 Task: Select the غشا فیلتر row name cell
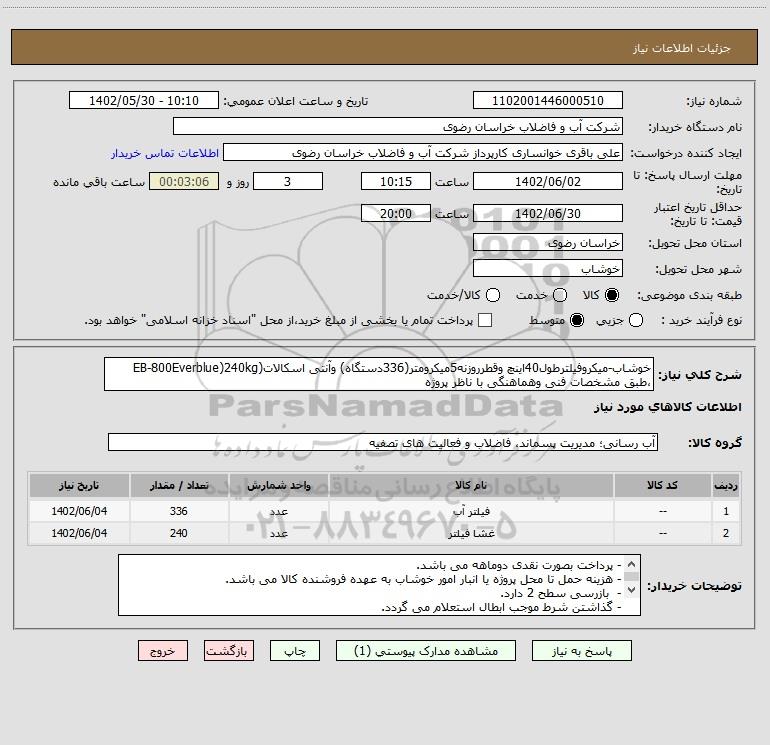pyautogui.click(x=471, y=533)
